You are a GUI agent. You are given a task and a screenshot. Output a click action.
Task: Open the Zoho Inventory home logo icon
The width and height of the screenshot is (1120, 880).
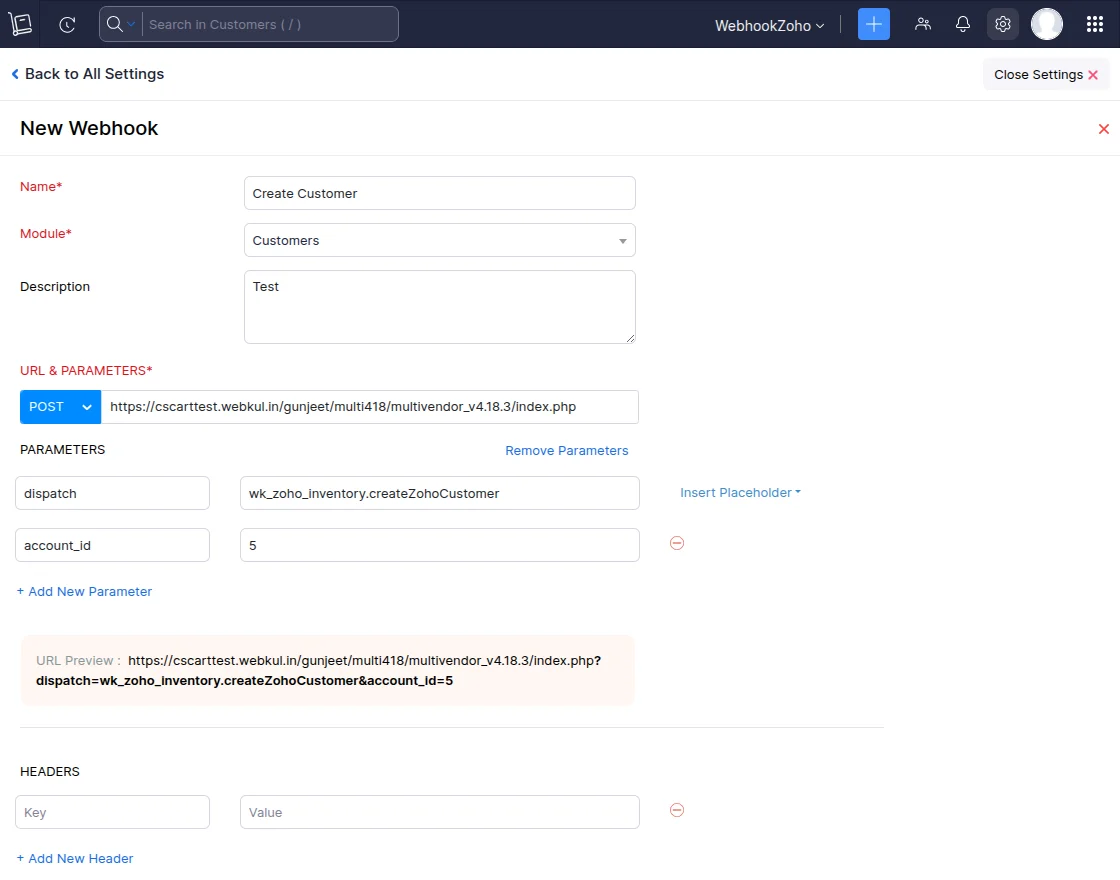point(21,25)
